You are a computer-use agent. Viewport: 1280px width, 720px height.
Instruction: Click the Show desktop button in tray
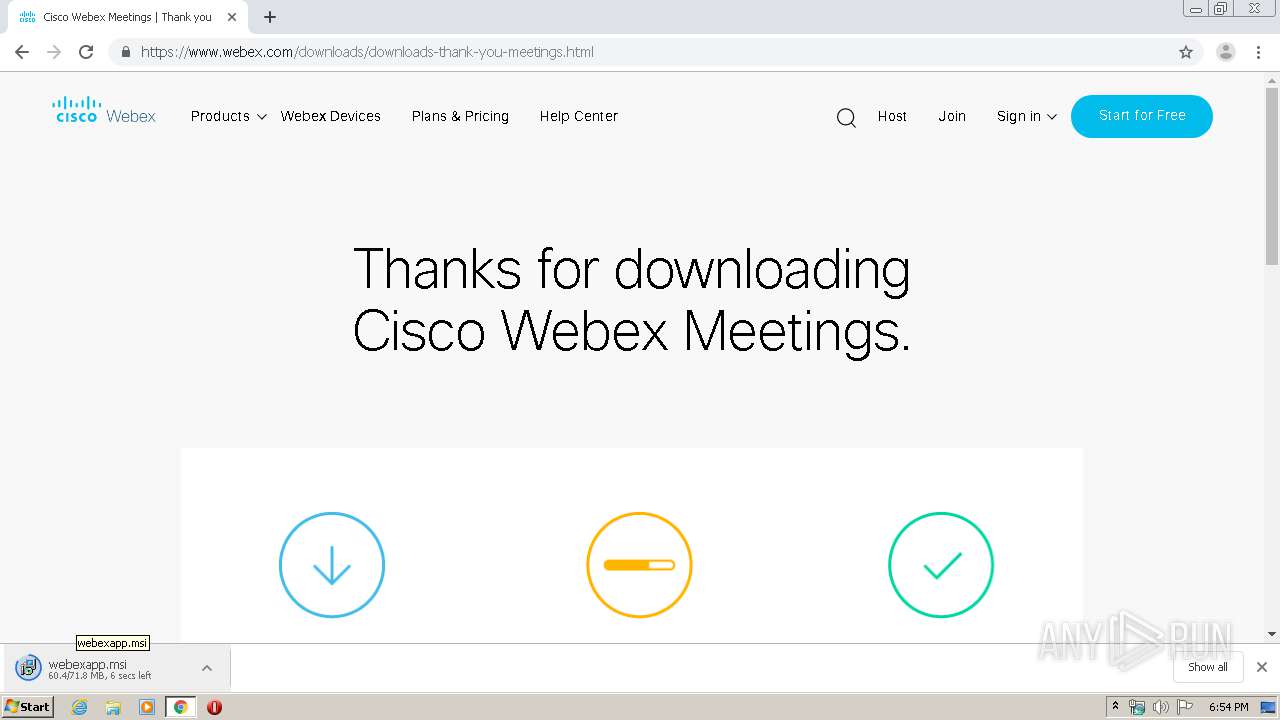point(1269,707)
